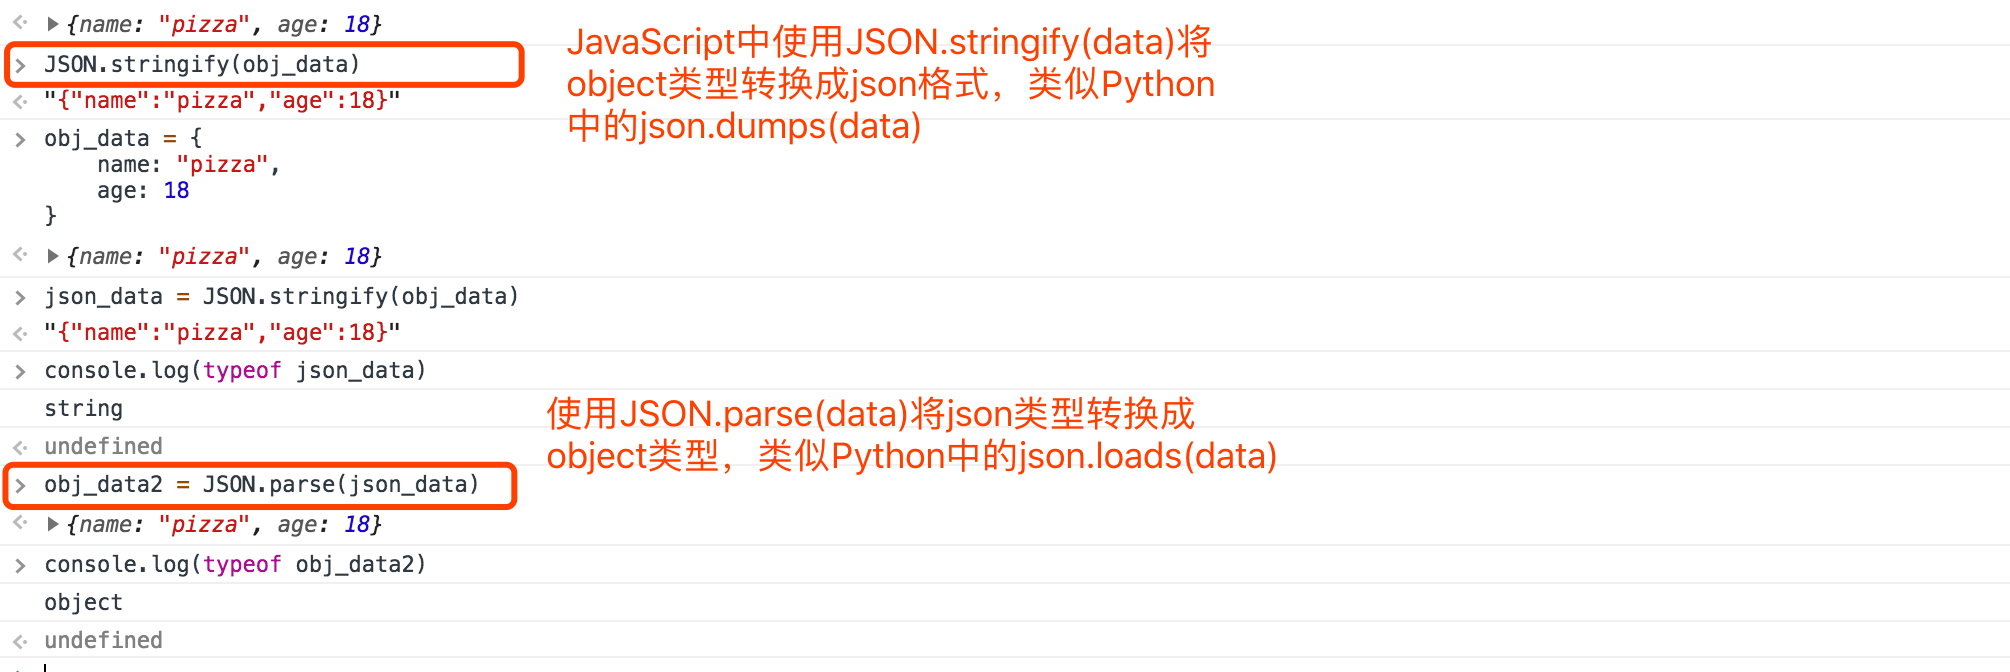2010x672 pixels.
Task: Click the first undefined return value
Action: [103, 446]
